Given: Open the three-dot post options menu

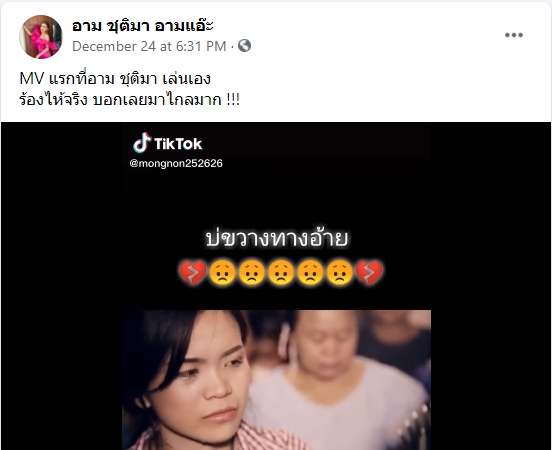Looking at the screenshot, I should [514, 35].
